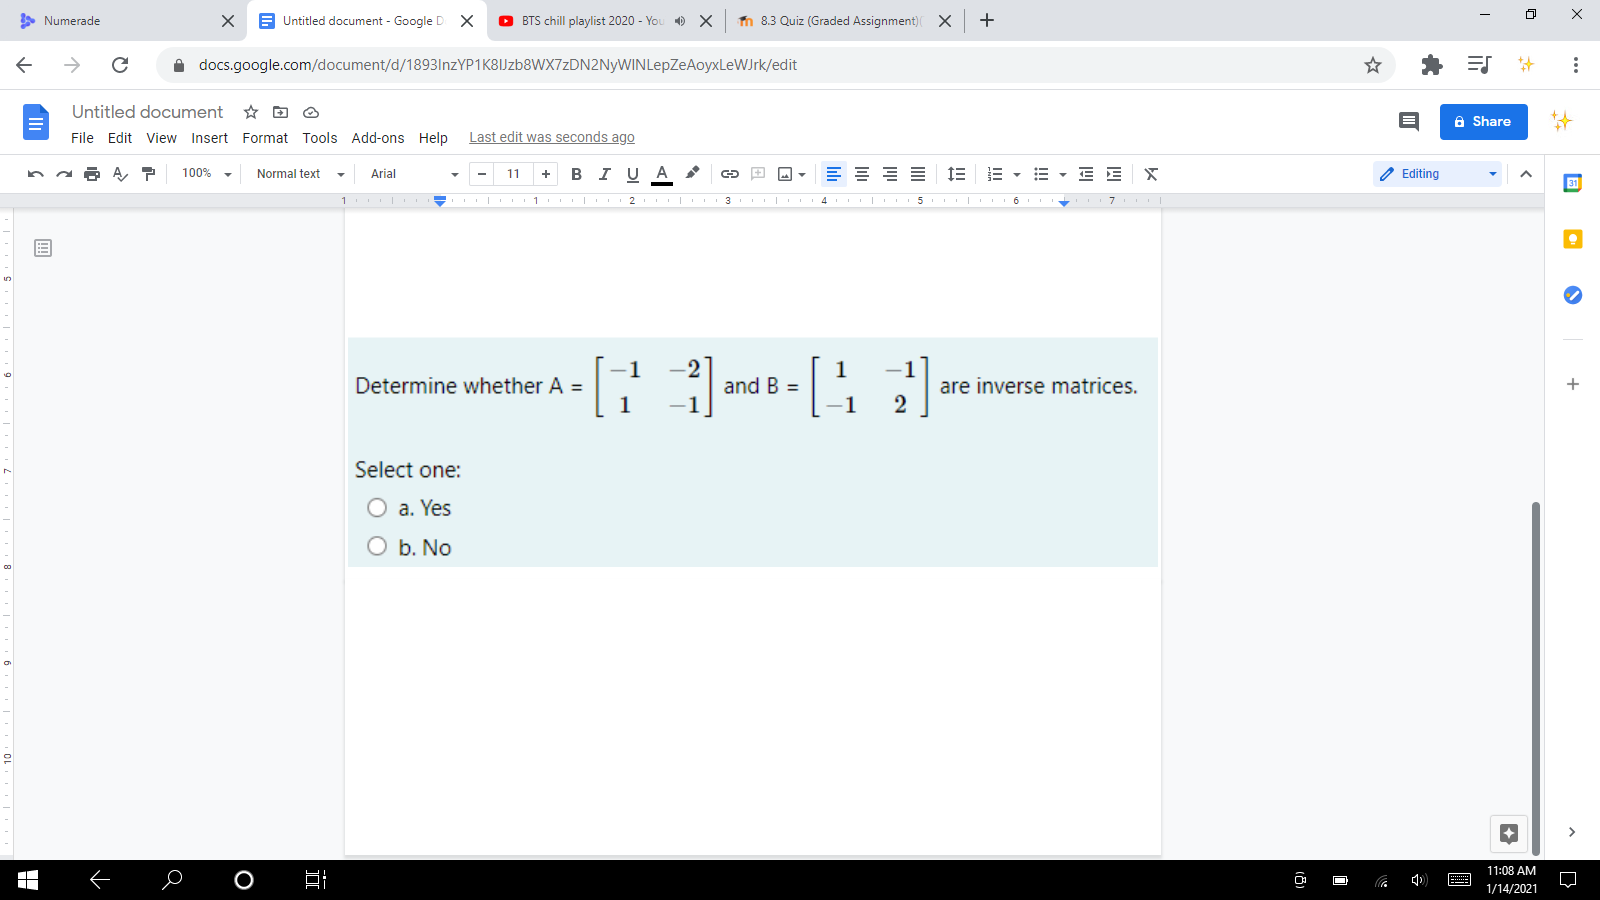Viewport: 1600px width, 900px height.
Task: Enable underline formatting
Action: coord(632,174)
